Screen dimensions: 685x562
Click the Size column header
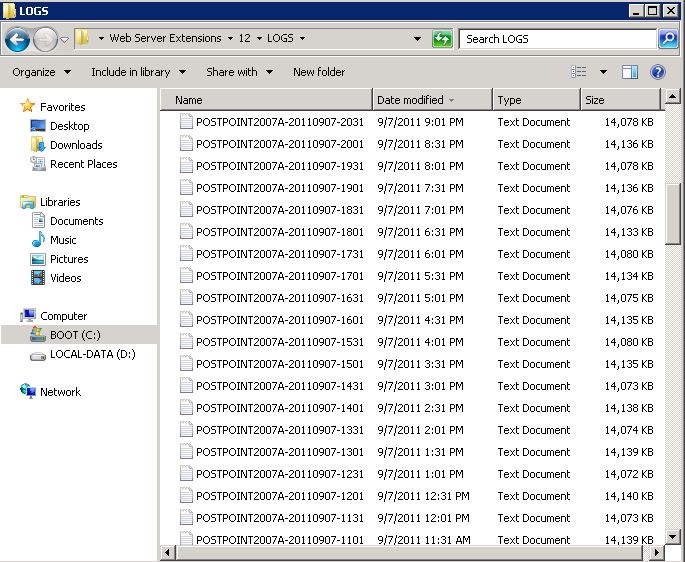click(595, 100)
